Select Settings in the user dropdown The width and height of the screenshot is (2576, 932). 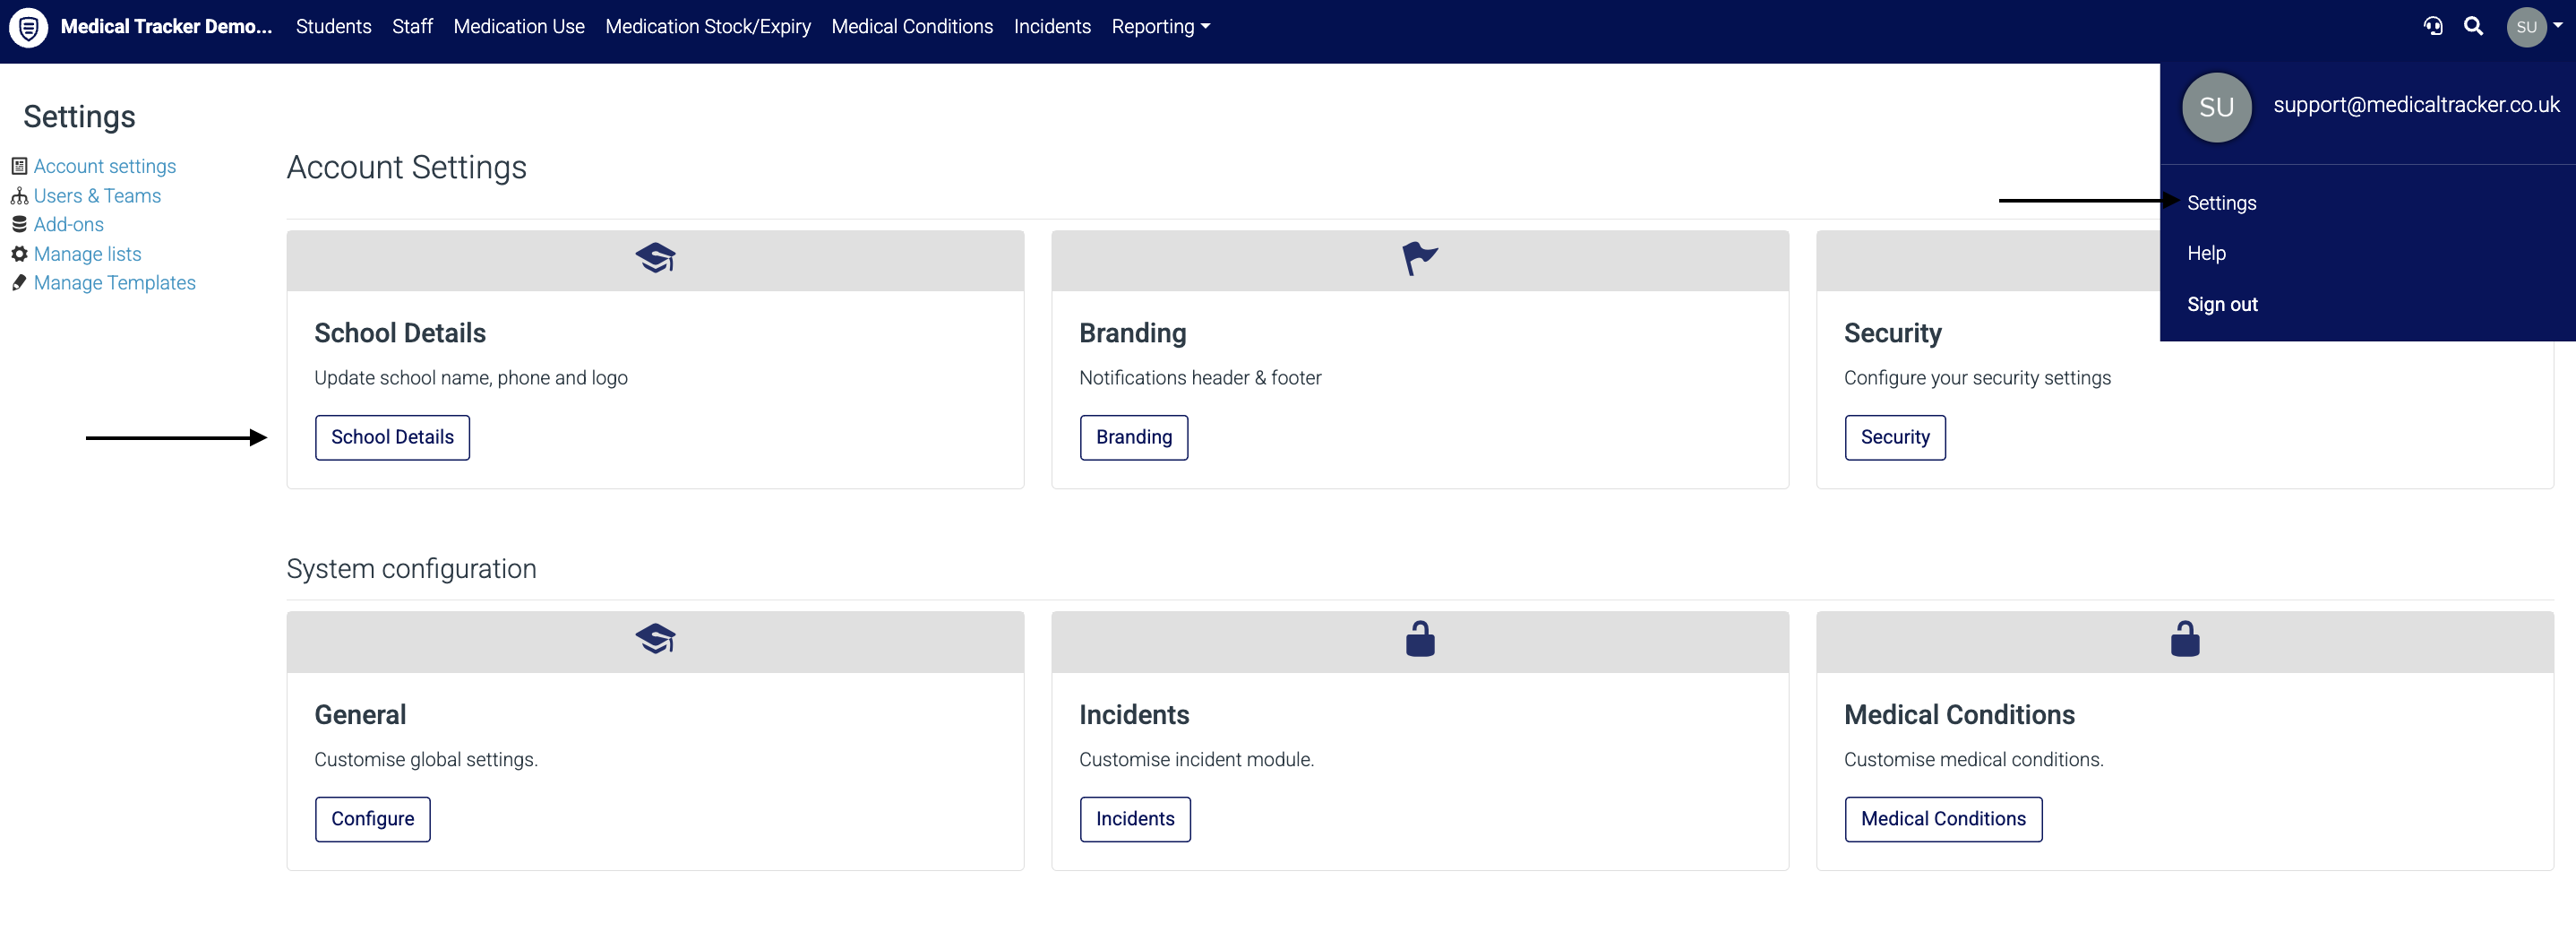click(x=2221, y=203)
